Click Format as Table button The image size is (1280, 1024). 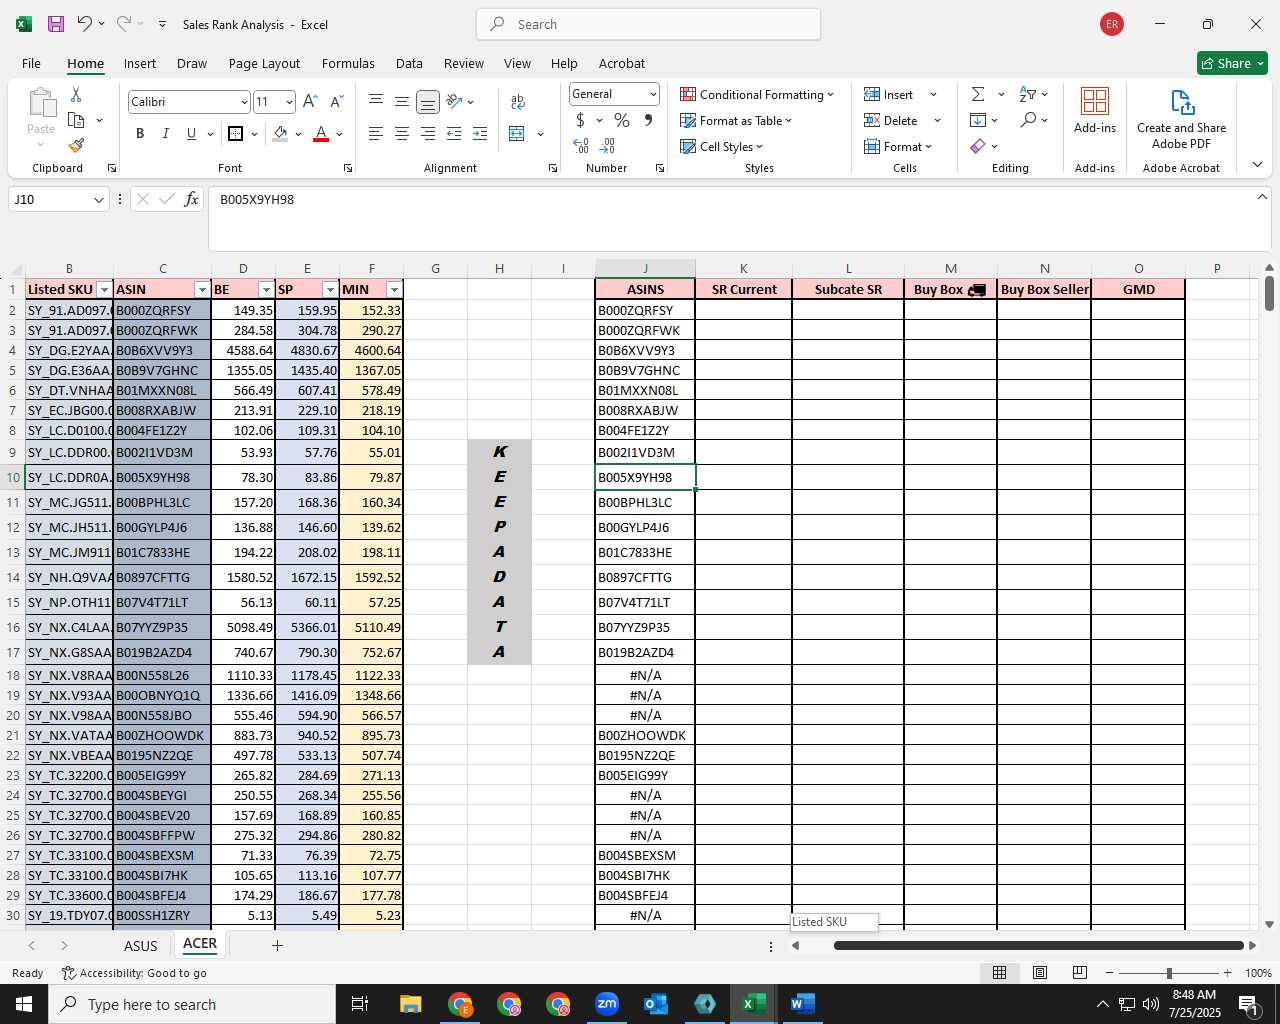tap(736, 120)
